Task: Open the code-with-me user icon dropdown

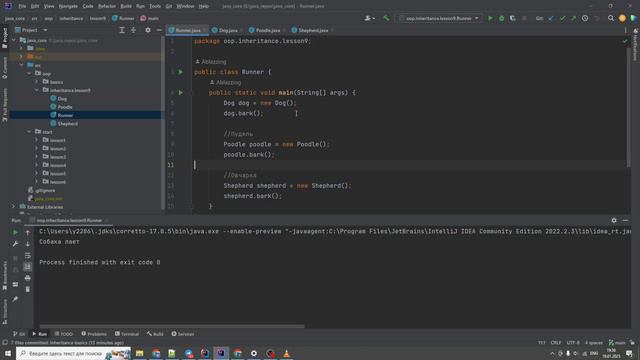Action: (x=370, y=18)
